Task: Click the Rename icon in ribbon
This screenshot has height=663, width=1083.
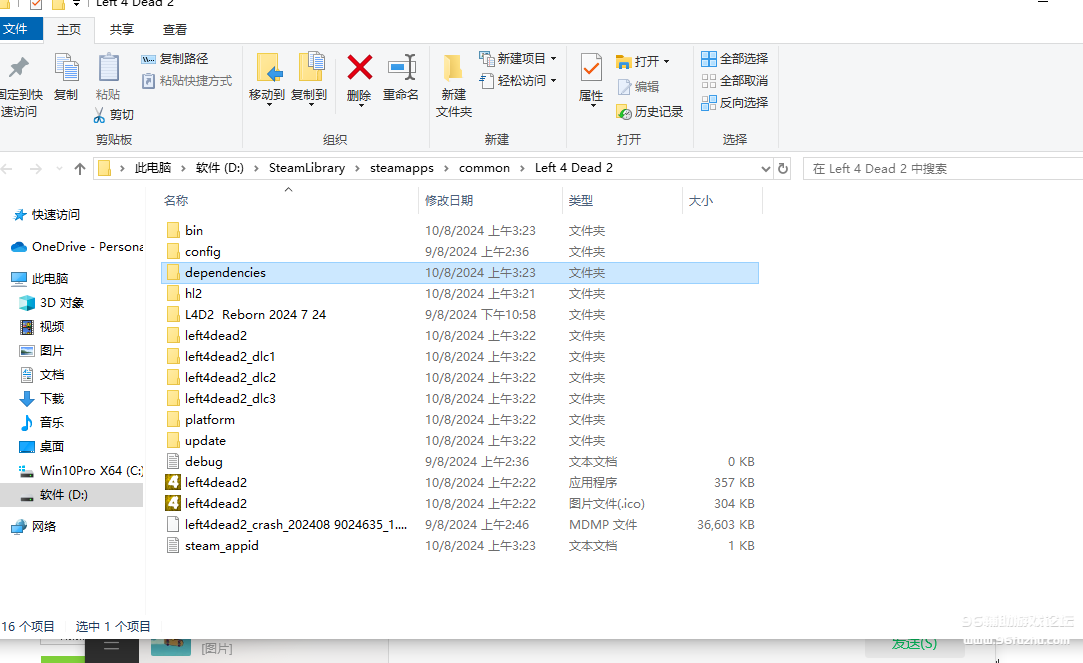Action: (x=401, y=70)
